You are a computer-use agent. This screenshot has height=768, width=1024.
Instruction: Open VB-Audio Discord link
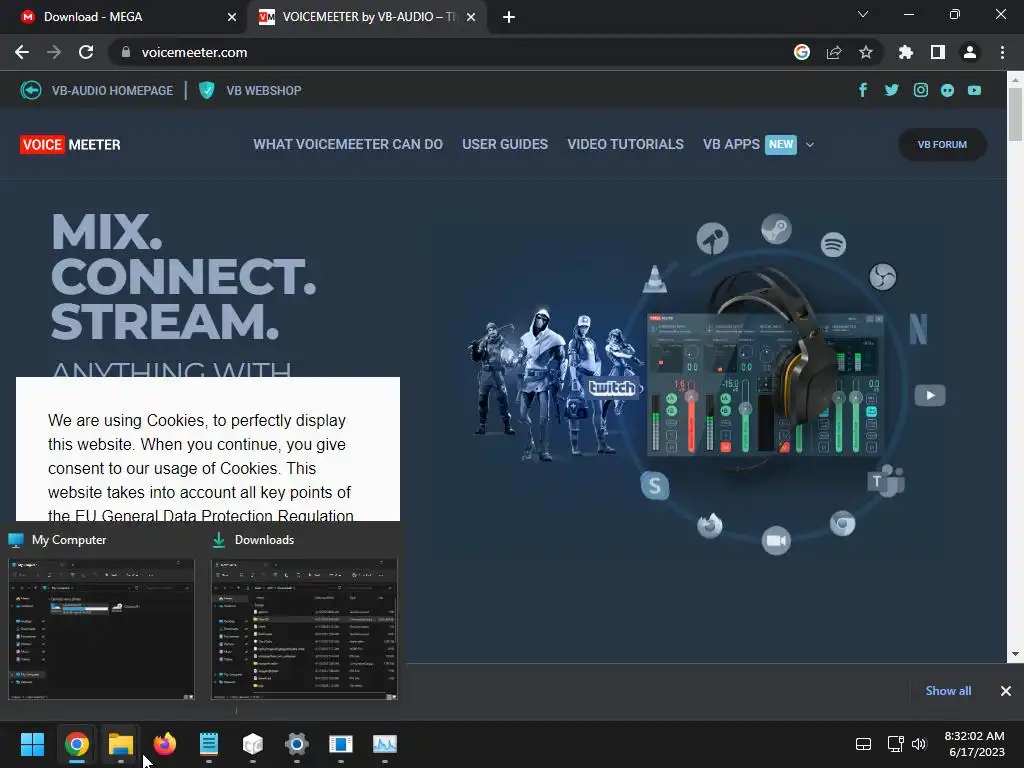(x=948, y=90)
